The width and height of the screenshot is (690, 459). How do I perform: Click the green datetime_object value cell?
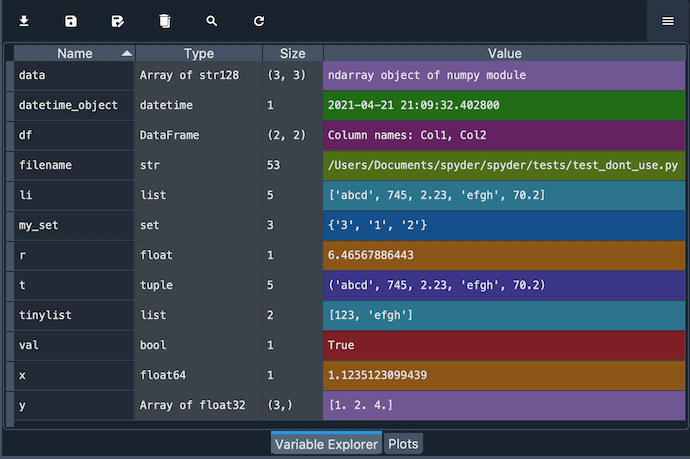pyautogui.click(x=504, y=105)
